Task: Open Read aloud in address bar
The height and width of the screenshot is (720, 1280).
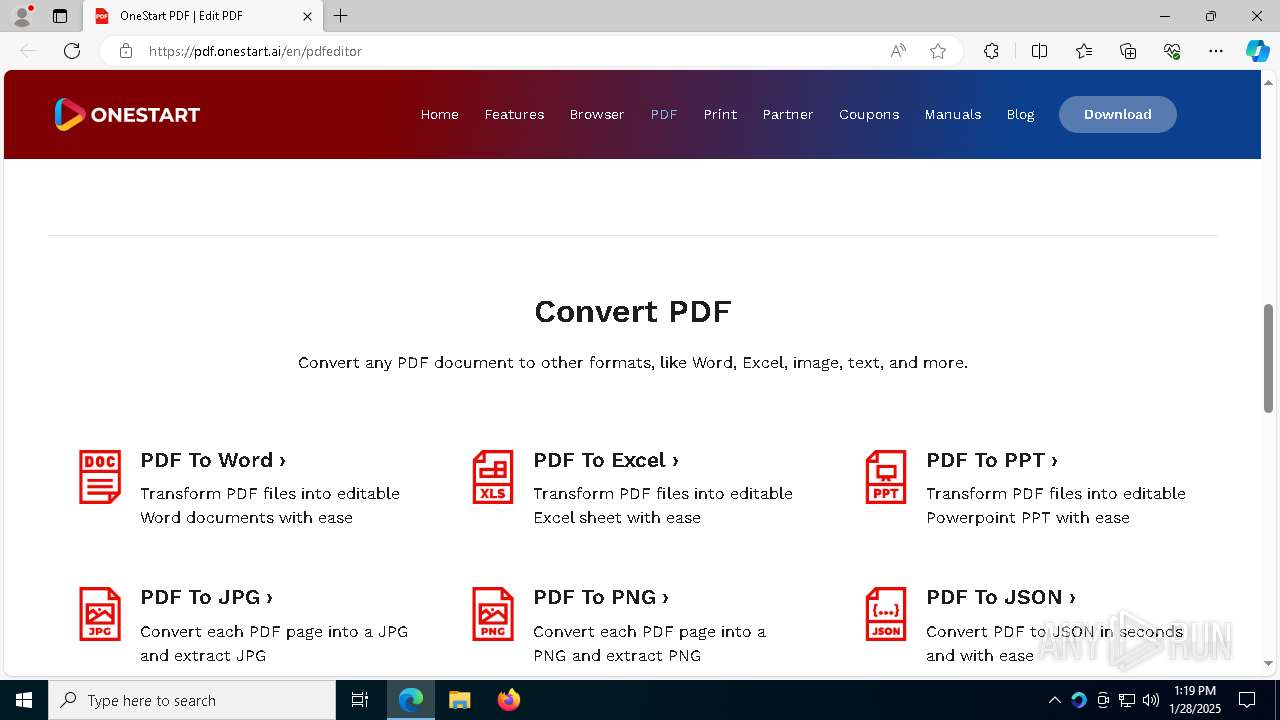Action: coord(898,51)
